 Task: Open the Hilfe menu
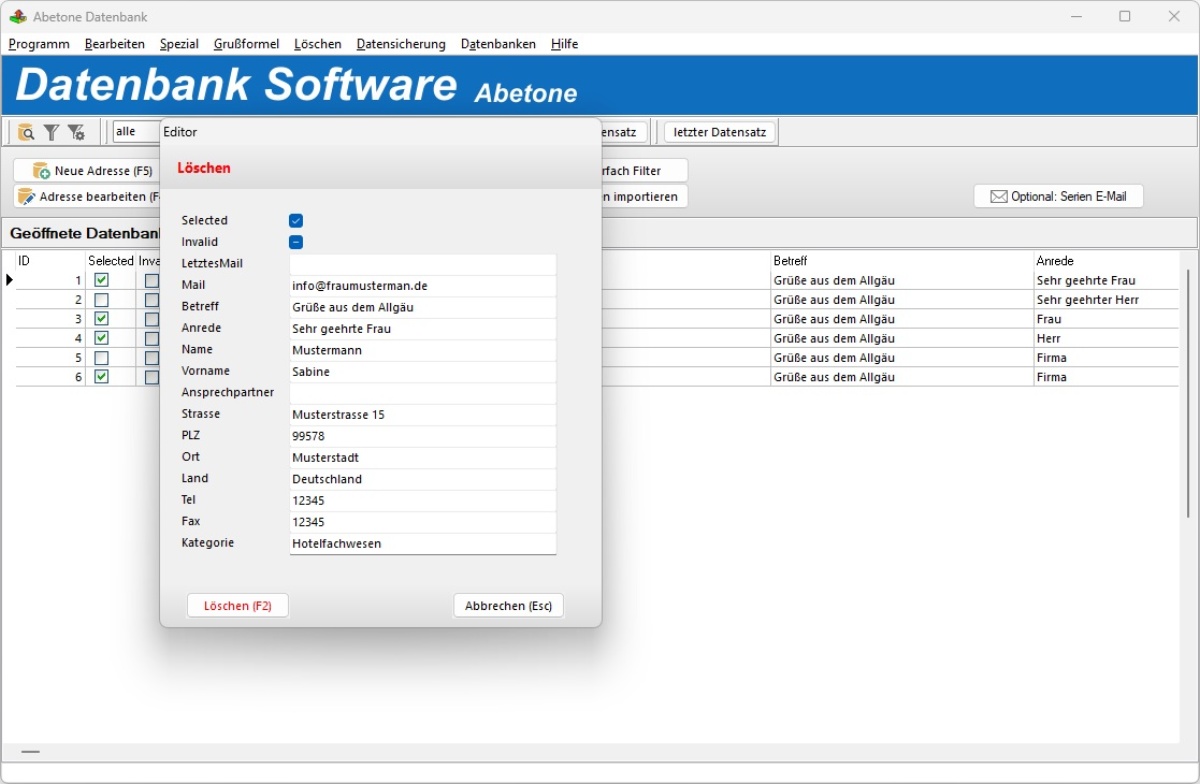(x=563, y=44)
